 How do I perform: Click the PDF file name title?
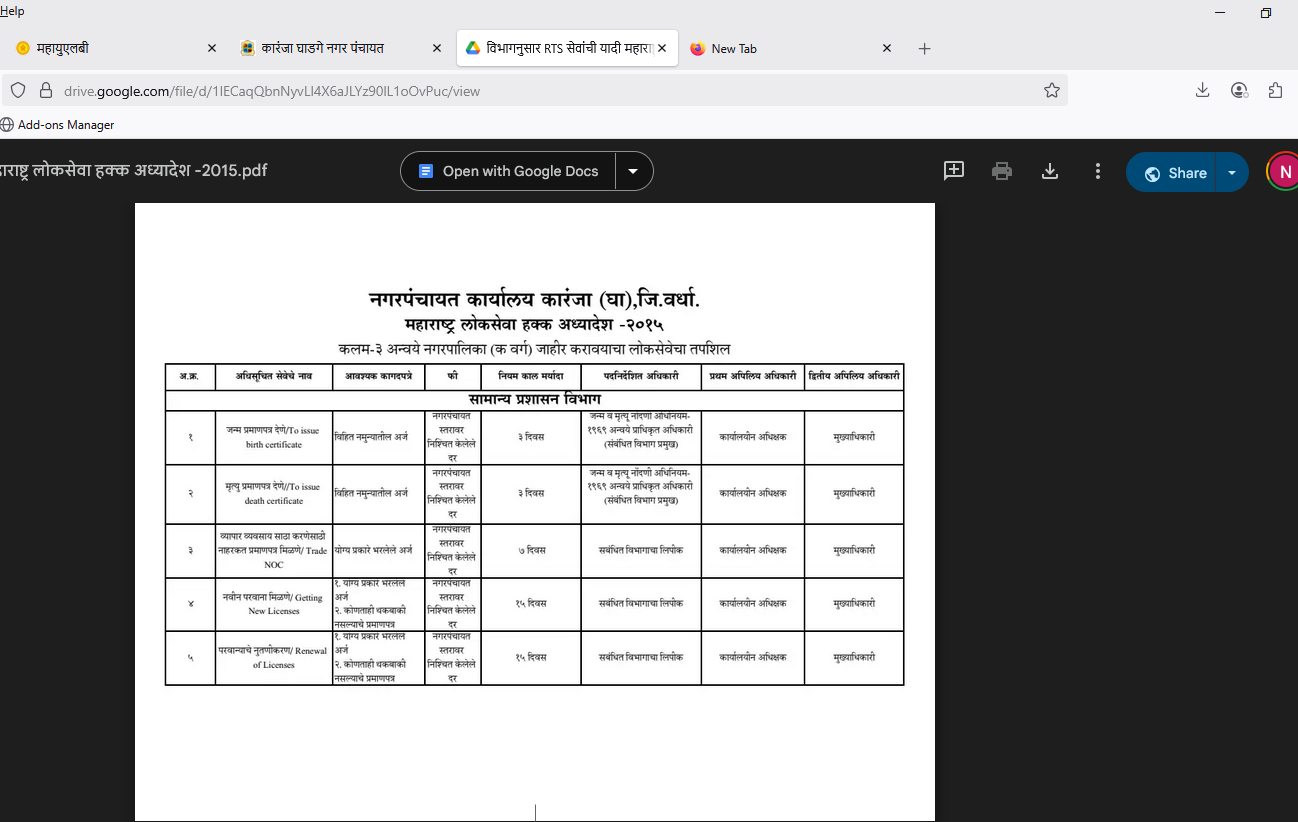134,171
